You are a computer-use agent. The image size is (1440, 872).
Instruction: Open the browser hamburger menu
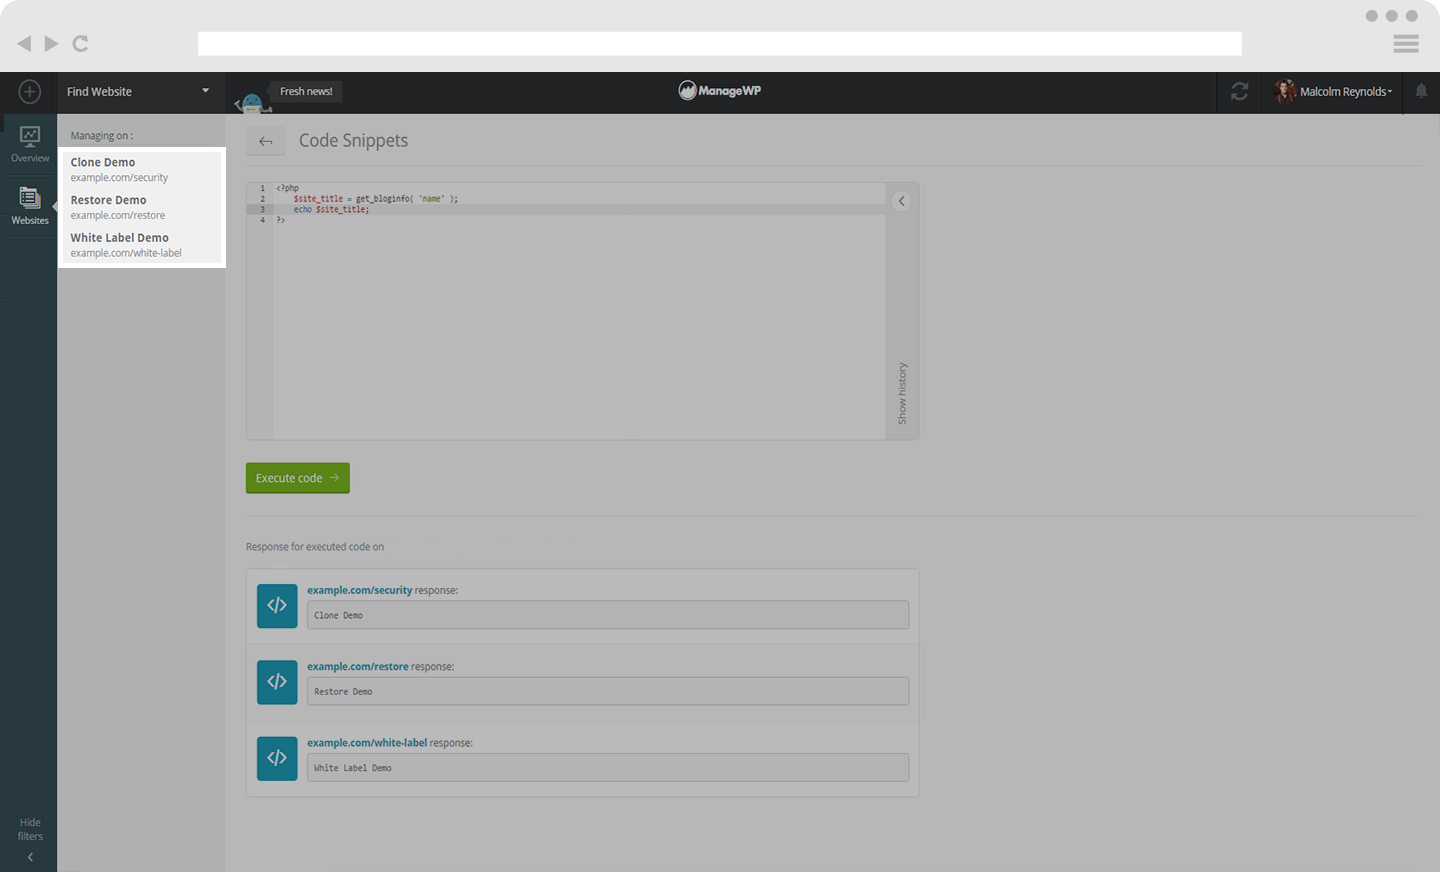coord(1406,43)
